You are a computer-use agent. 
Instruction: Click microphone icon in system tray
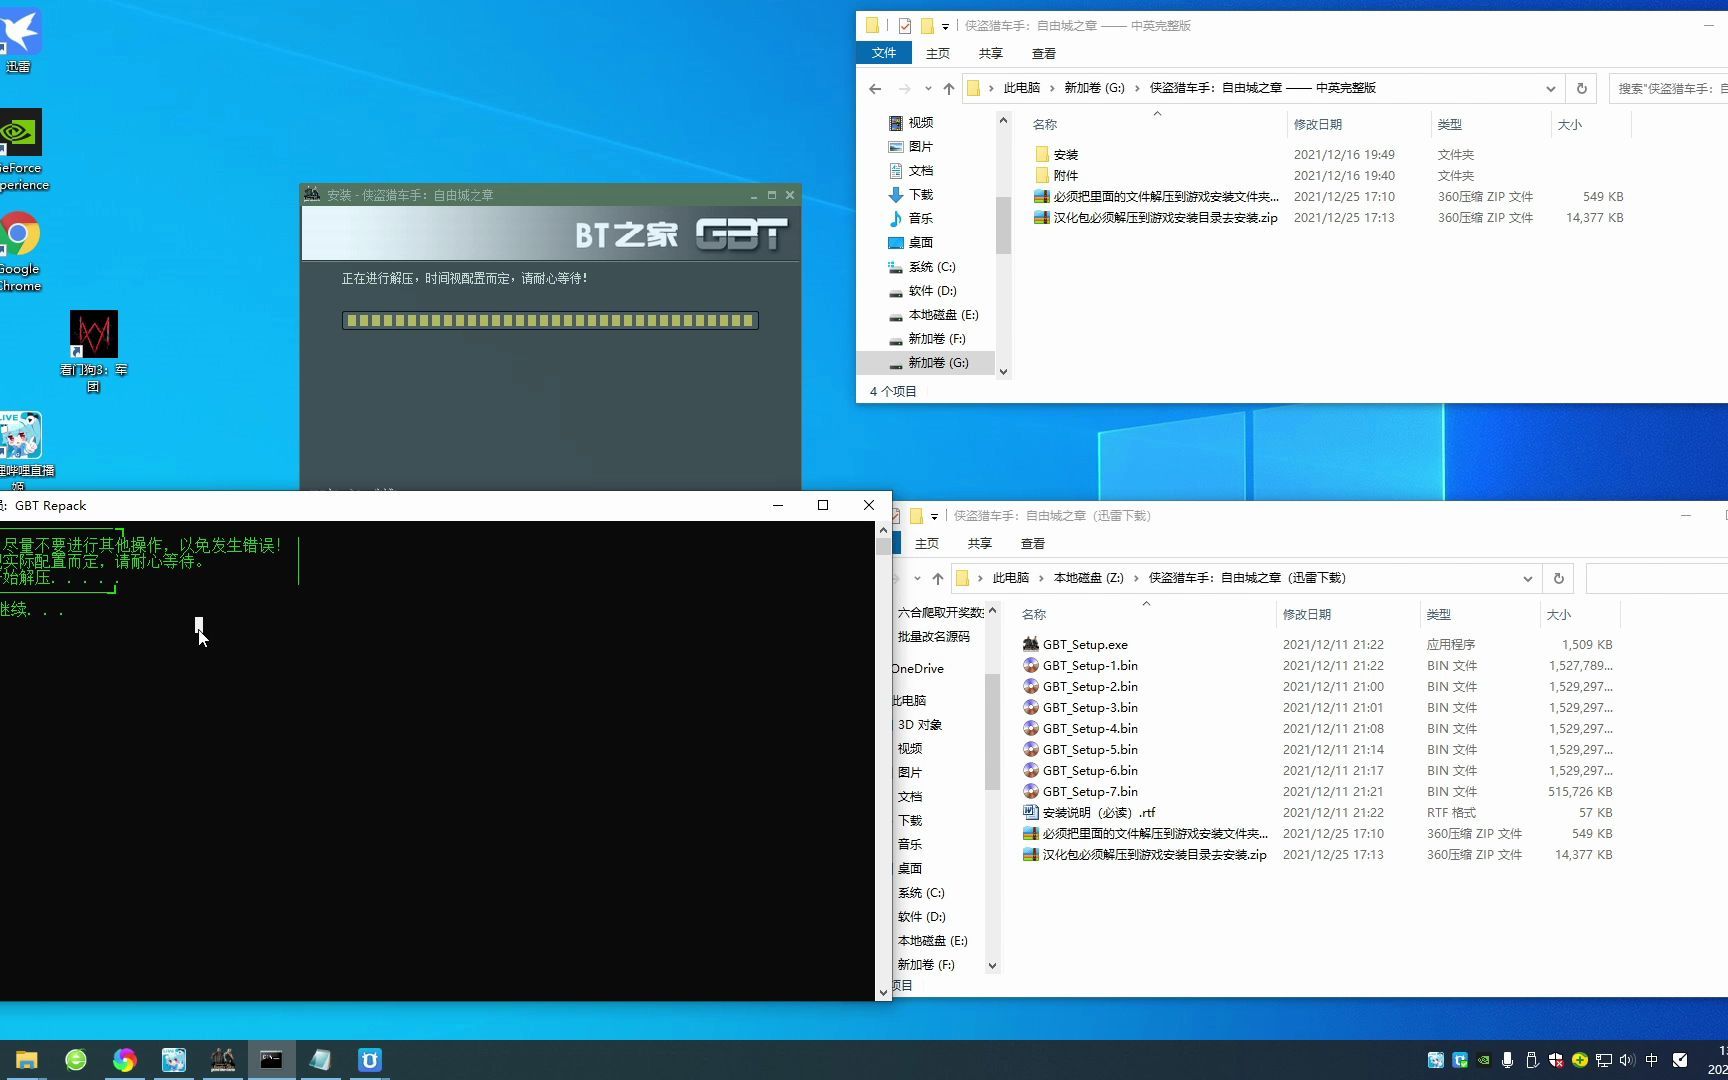1507,1060
